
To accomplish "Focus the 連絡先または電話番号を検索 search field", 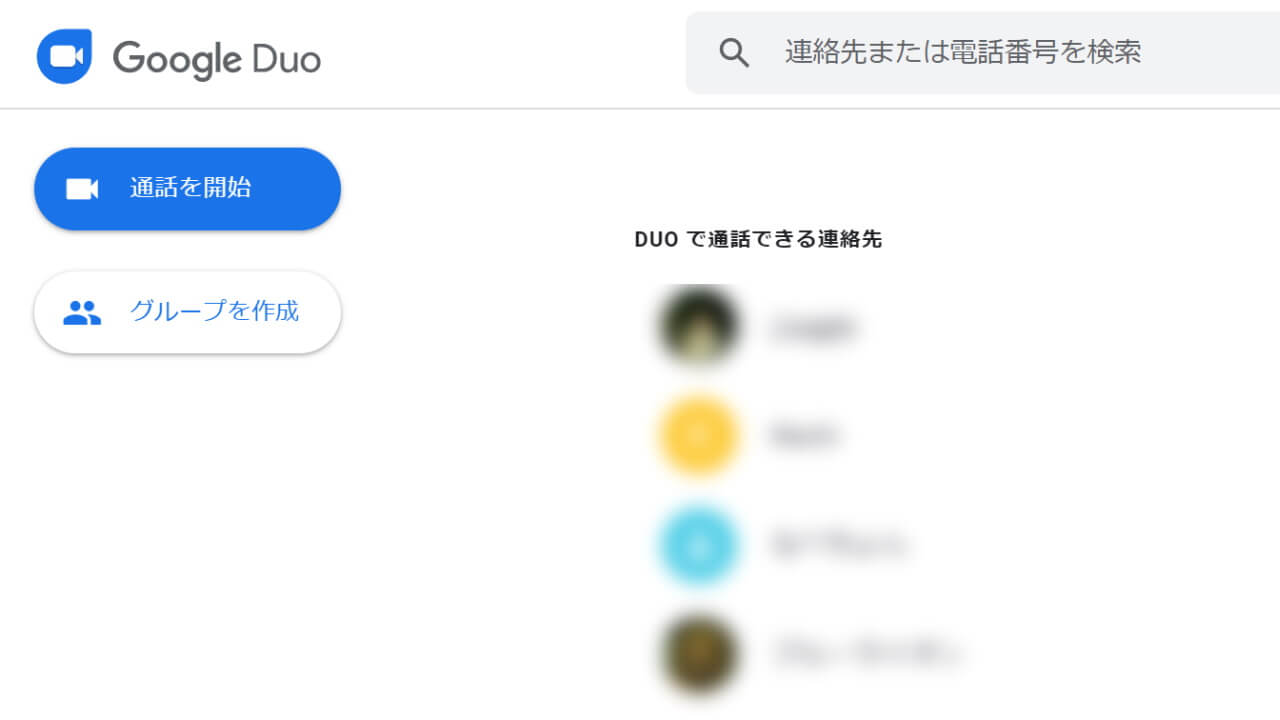I will (x=983, y=53).
